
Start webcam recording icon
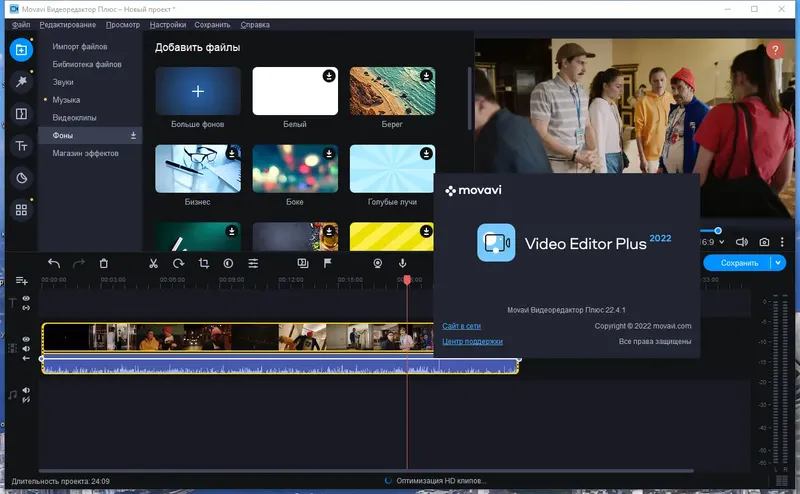pos(378,263)
